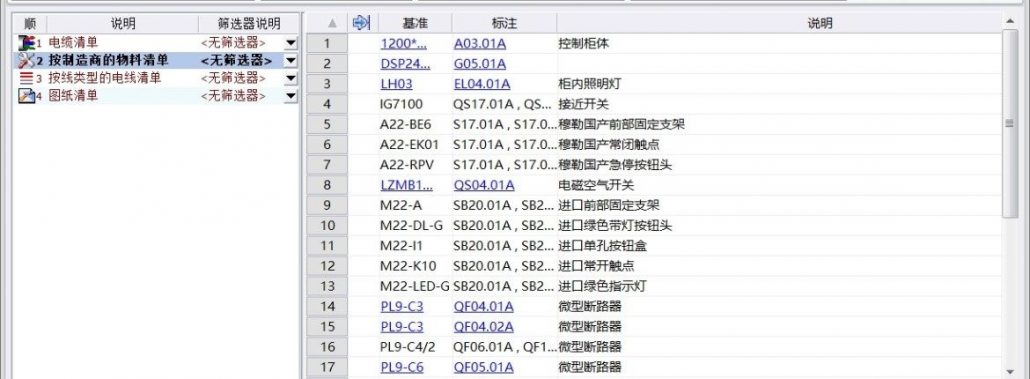Open filter dropdown for 电缆清单 row

(x=291, y=43)
